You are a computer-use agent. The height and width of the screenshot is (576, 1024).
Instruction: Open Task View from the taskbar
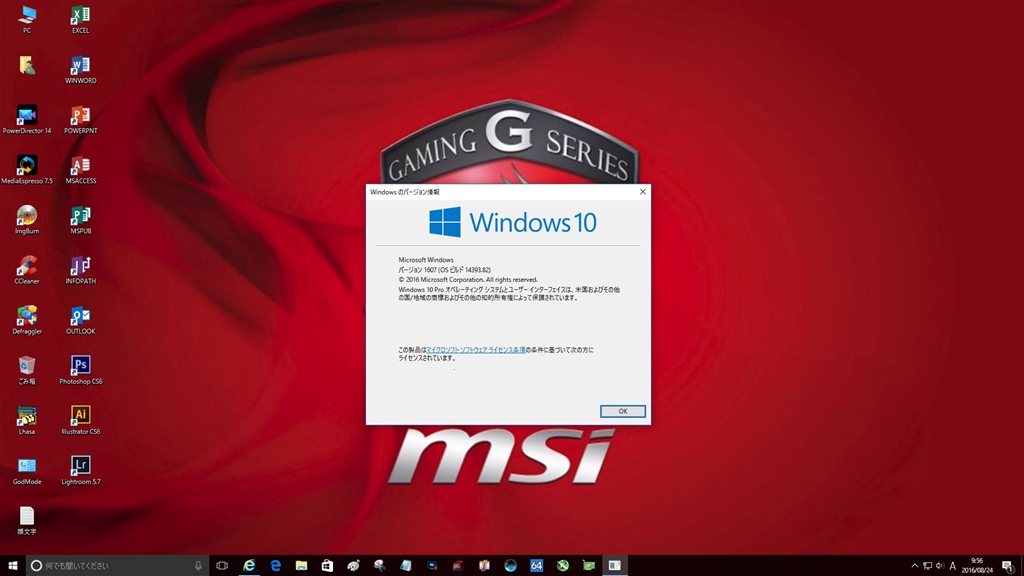click(222, 566)
